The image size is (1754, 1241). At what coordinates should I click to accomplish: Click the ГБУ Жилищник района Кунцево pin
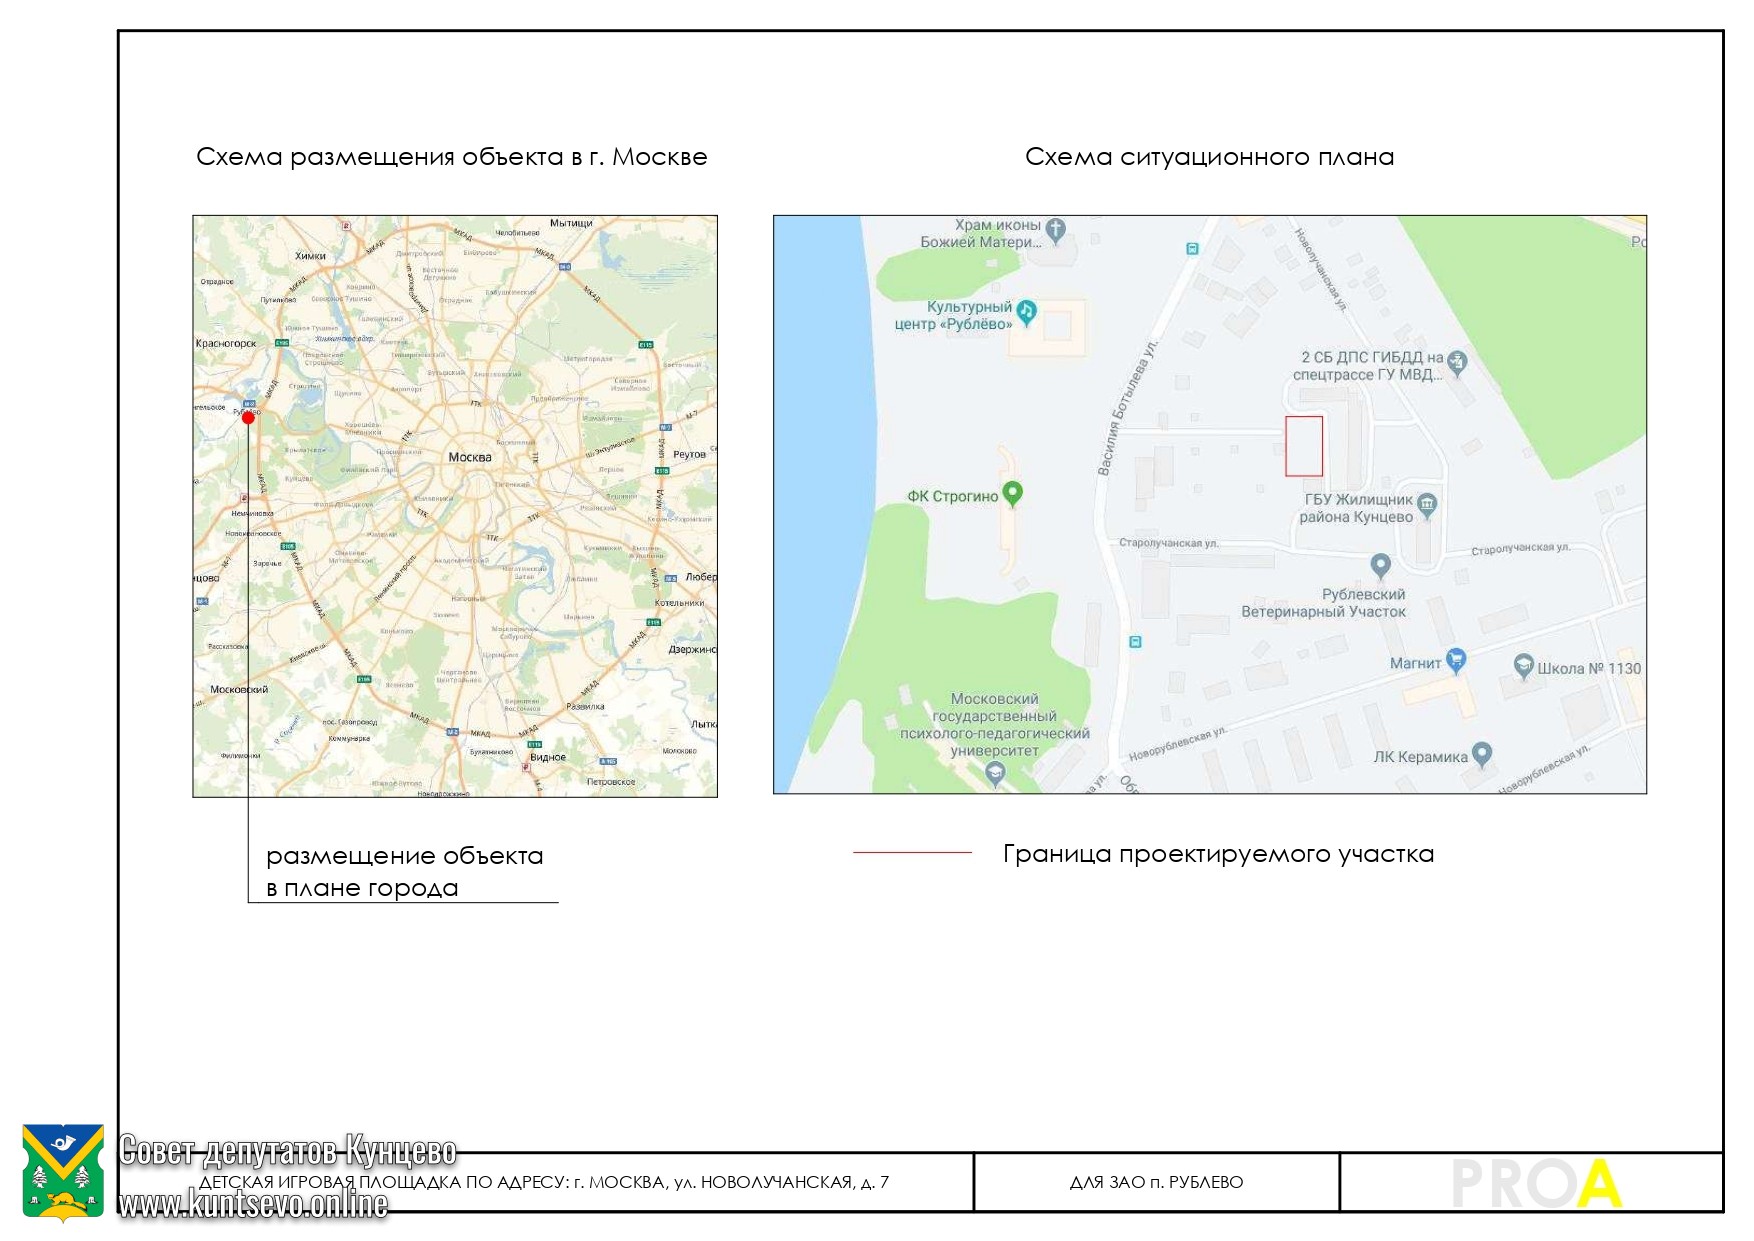[1427, 504]
